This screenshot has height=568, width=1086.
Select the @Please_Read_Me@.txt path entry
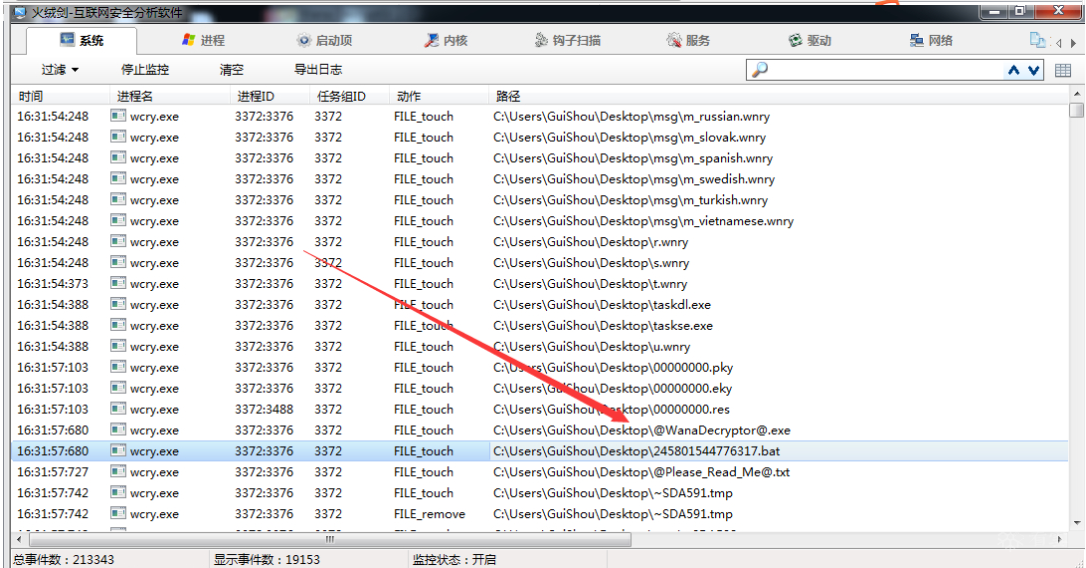tap(641, 472)
